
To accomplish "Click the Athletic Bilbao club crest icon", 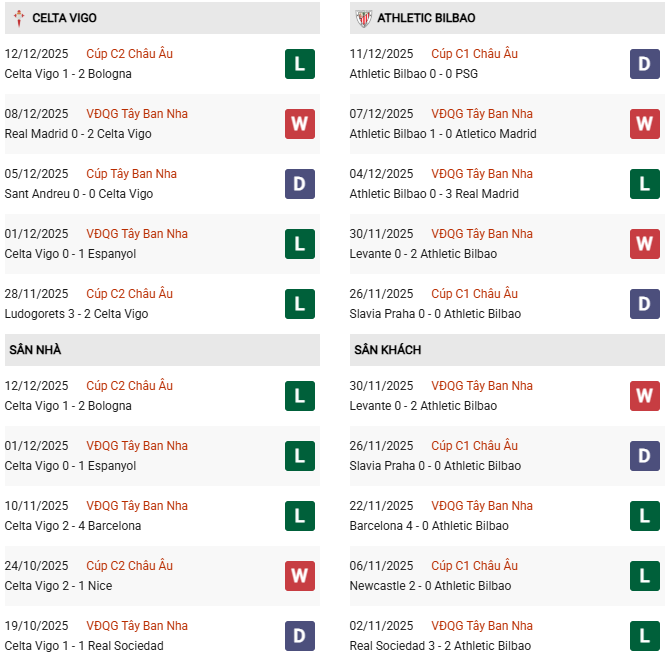I will click(x=362, y=18).
